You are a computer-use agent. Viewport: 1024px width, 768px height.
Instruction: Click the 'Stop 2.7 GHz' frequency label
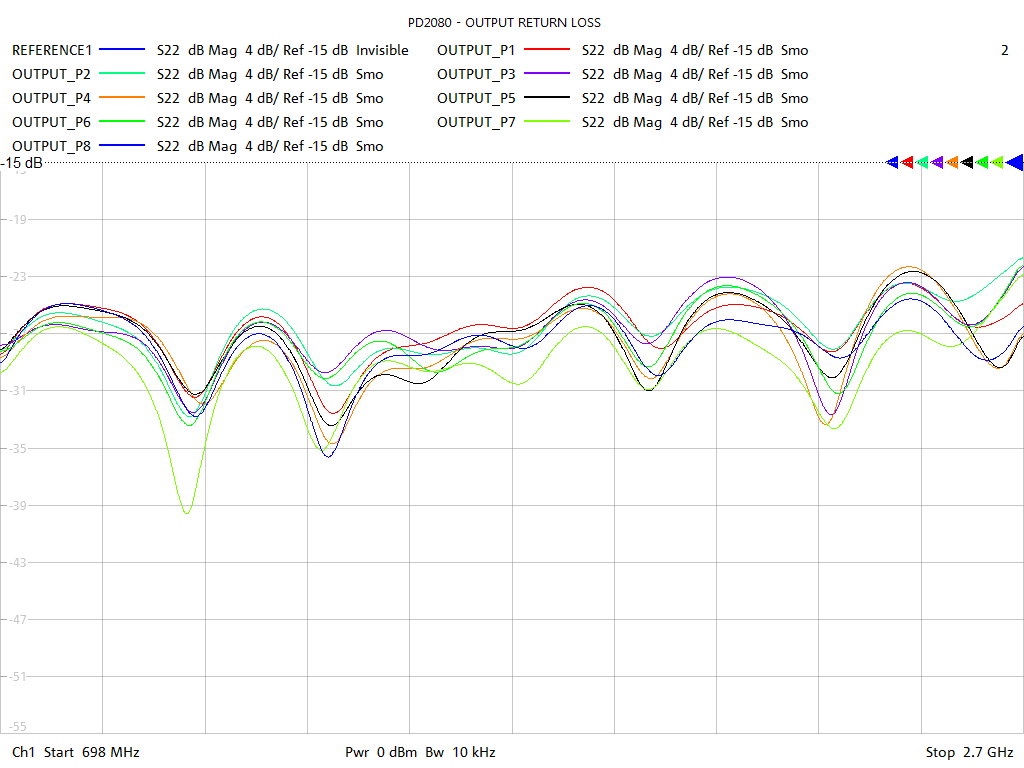coord(969,752)
